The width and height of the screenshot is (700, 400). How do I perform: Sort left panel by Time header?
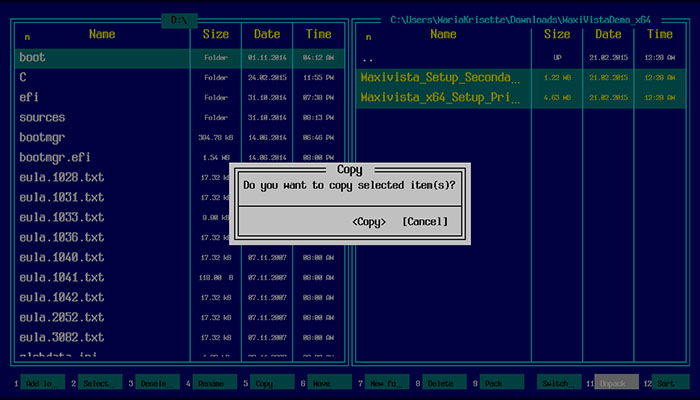click(318, 34)
